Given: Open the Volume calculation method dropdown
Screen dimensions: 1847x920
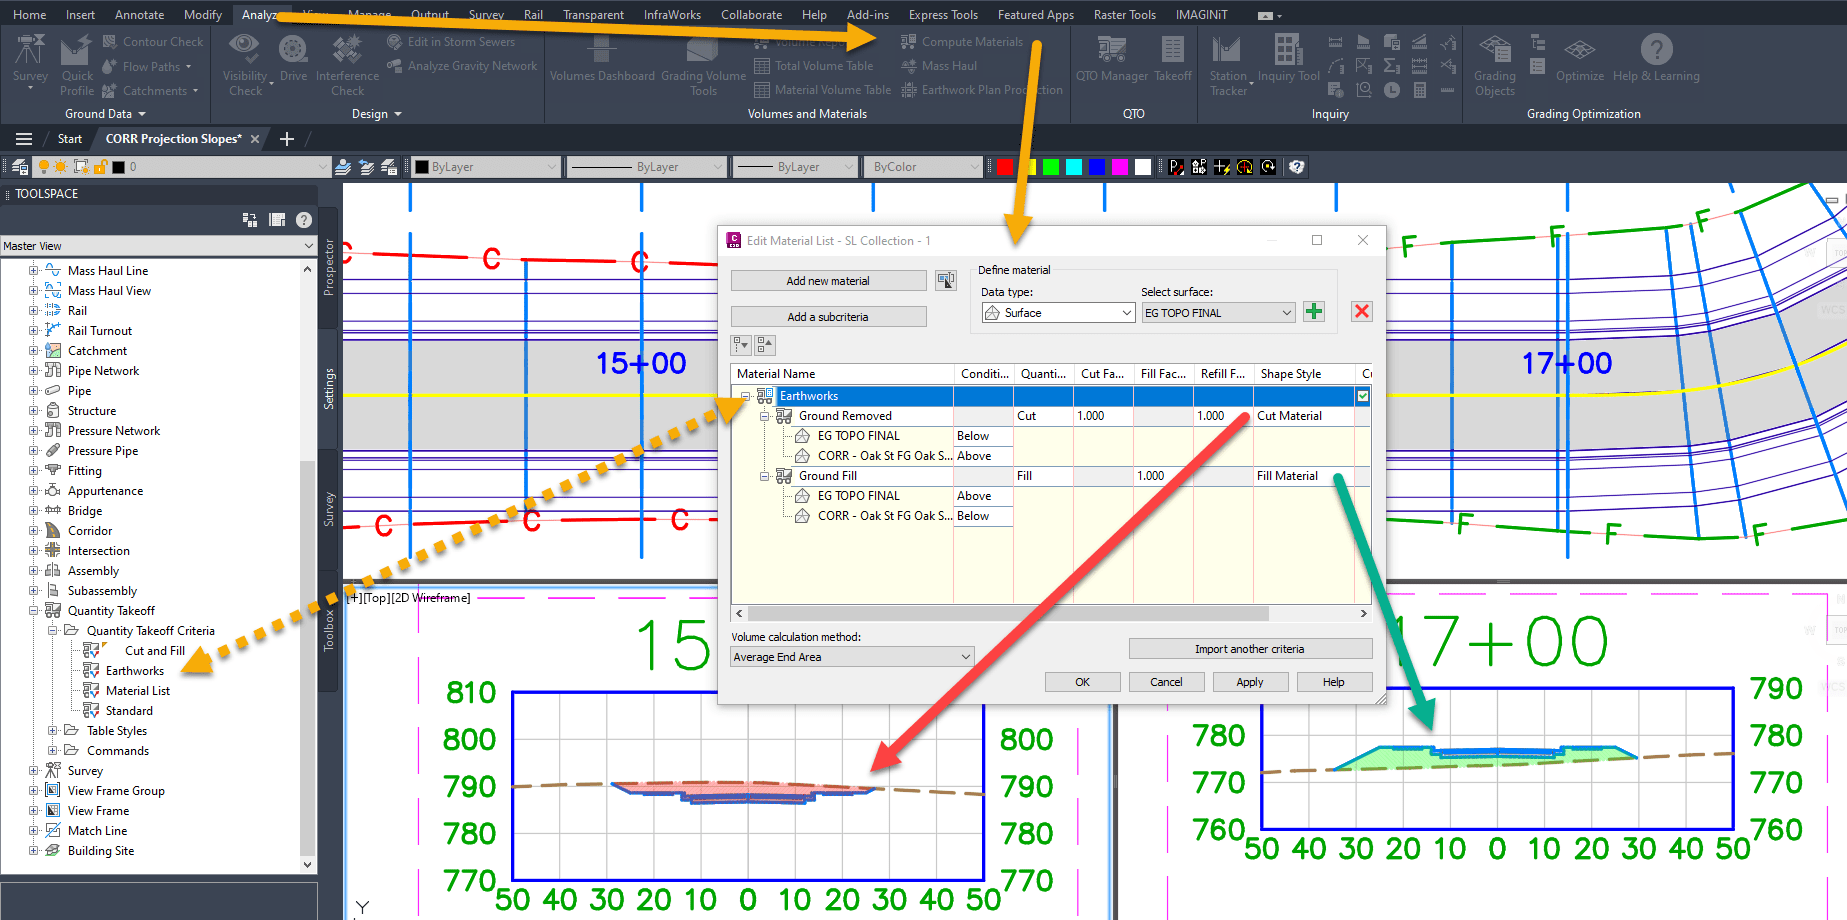Looking at the screenshot, I should click(852, 657).
